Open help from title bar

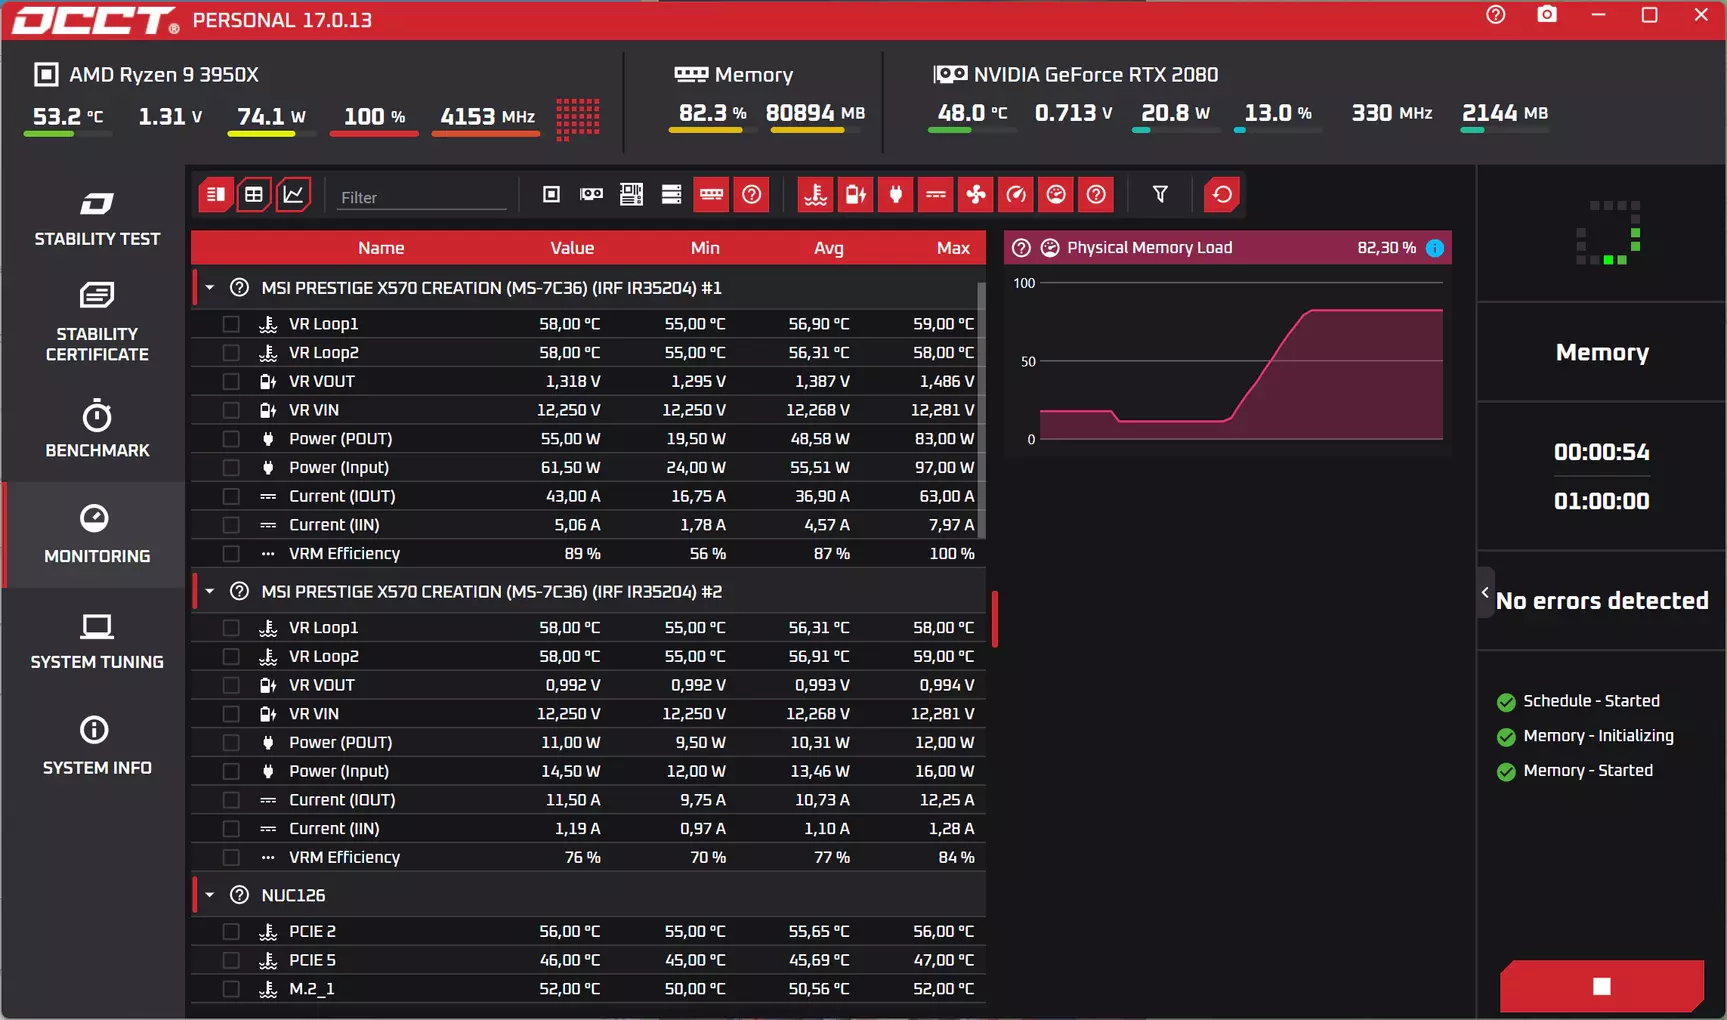(1496, 15)
